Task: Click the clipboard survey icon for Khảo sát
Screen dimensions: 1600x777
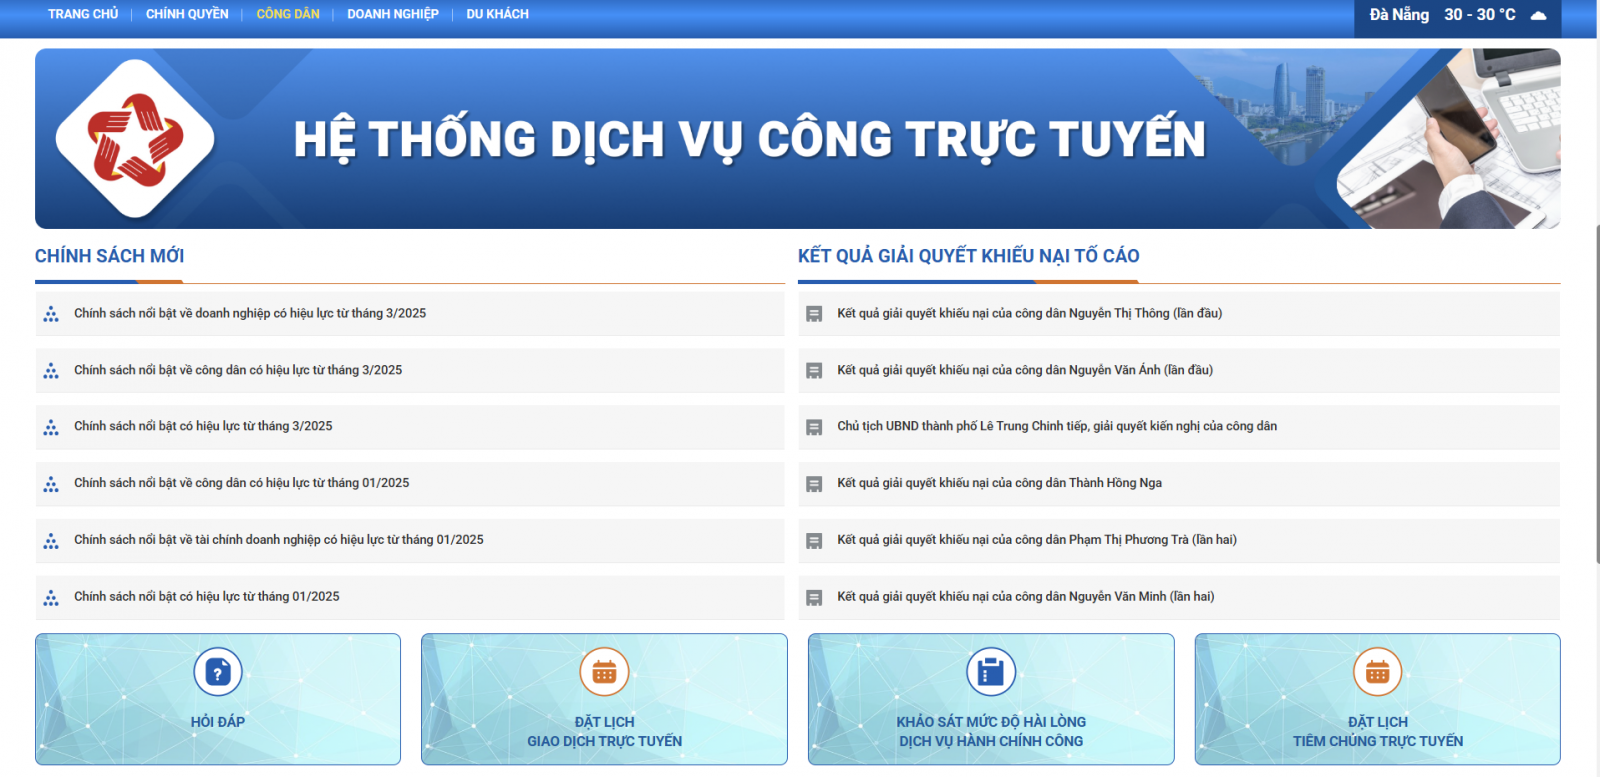Action: click(x=991, y=672)
